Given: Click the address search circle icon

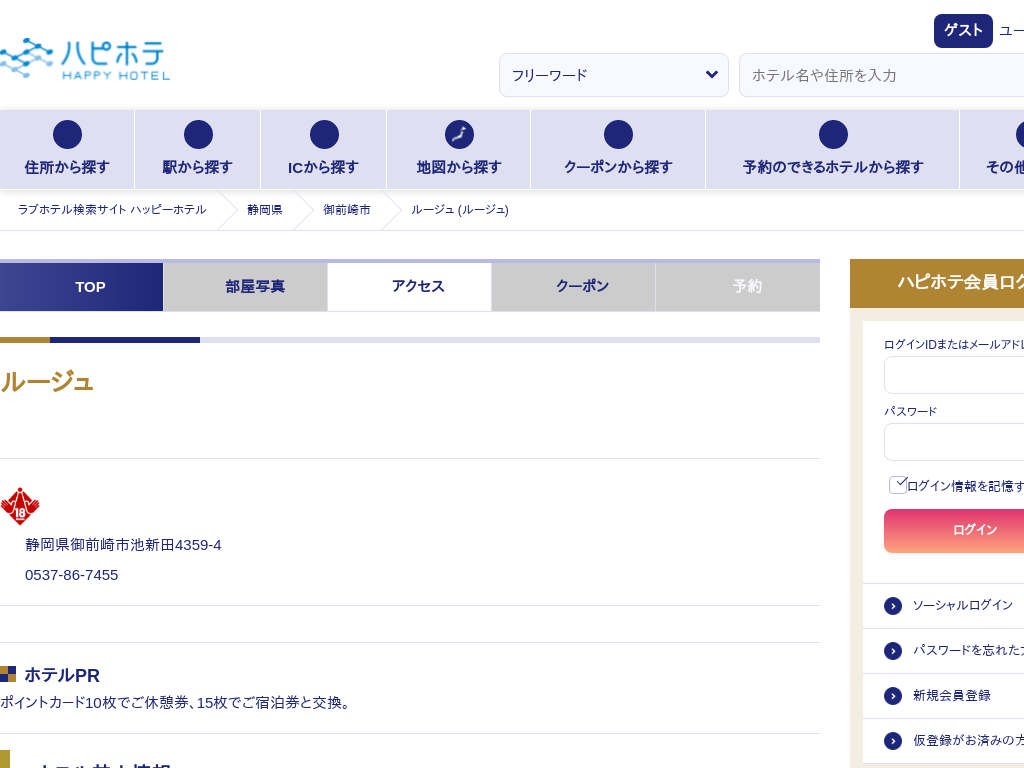Looking at the screenshot, I should tap(67, 135).
